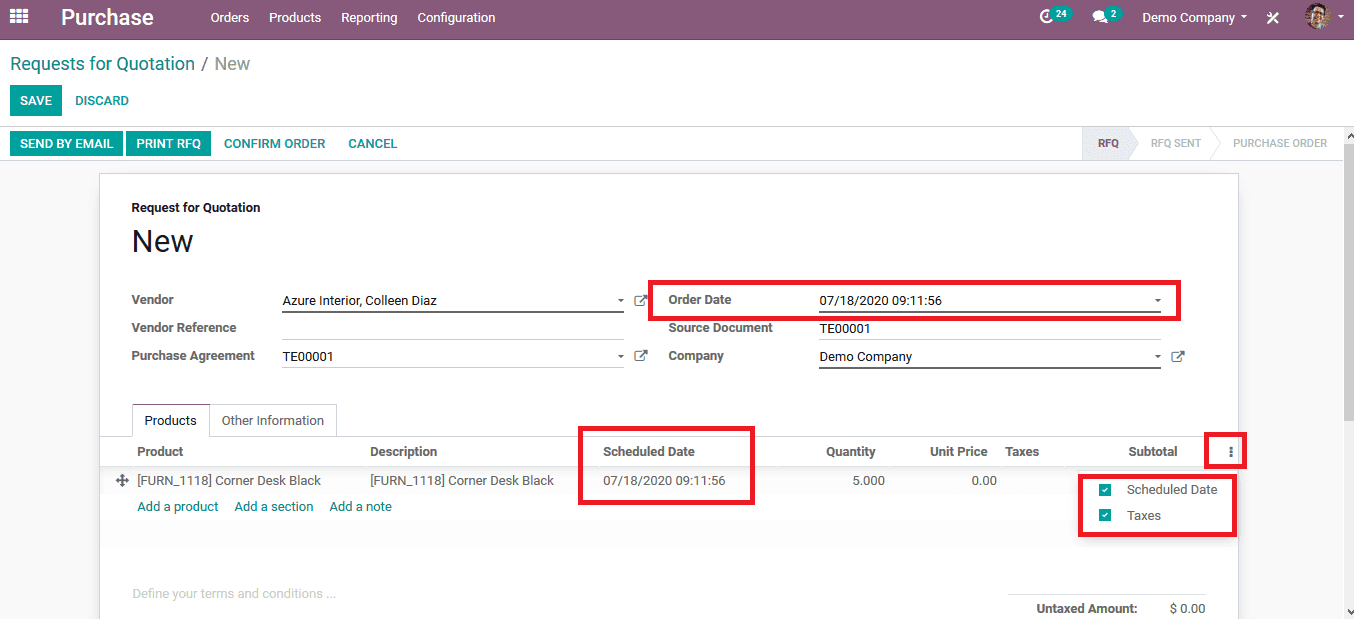1355x619 pixels.
Task: Click the optional columns three-dot icon
Action: pyautogui.click(x=1230, y=452)
